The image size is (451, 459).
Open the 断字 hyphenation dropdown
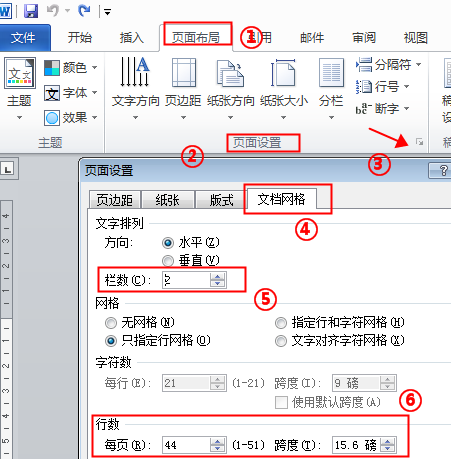coord(382,108)
